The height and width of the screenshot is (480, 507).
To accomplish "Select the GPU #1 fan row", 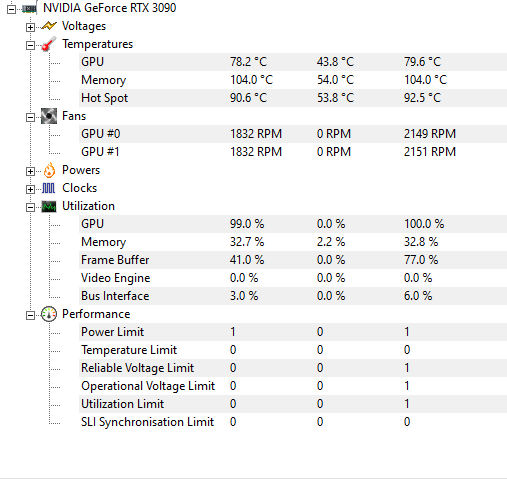I will click(293, 152).
